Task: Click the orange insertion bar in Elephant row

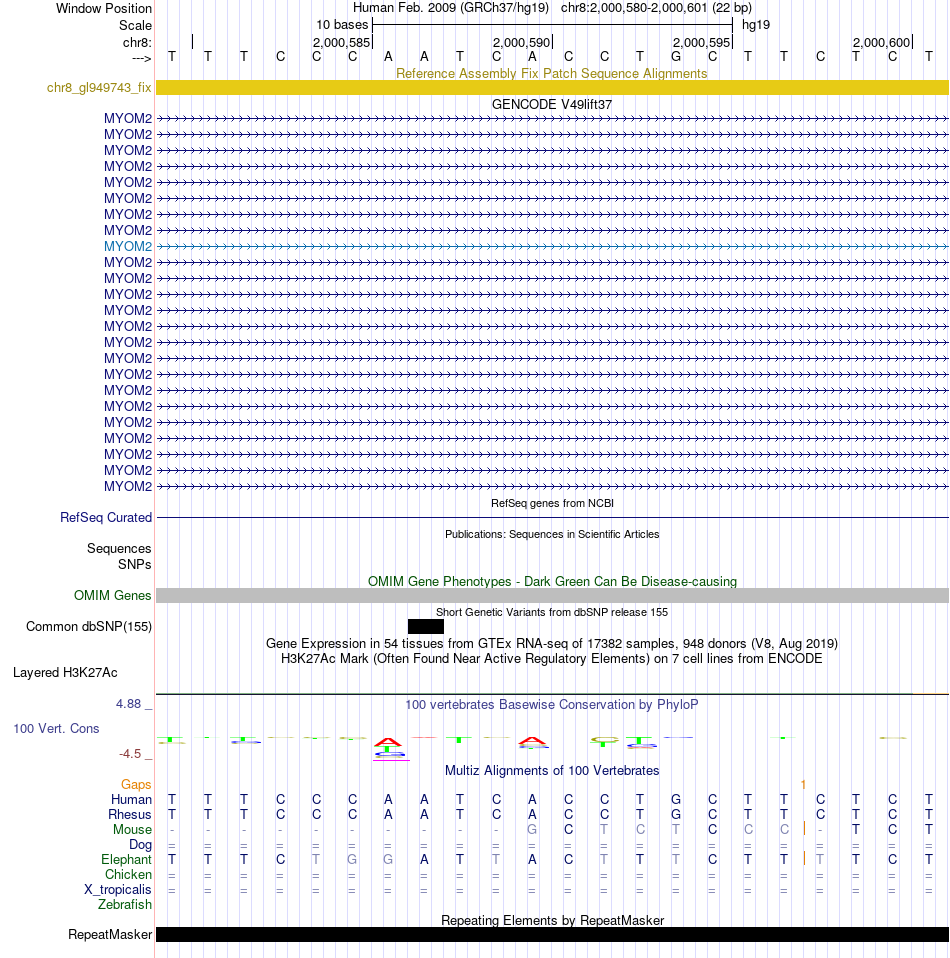Action: pyautogui.click(x=804, y=858)
